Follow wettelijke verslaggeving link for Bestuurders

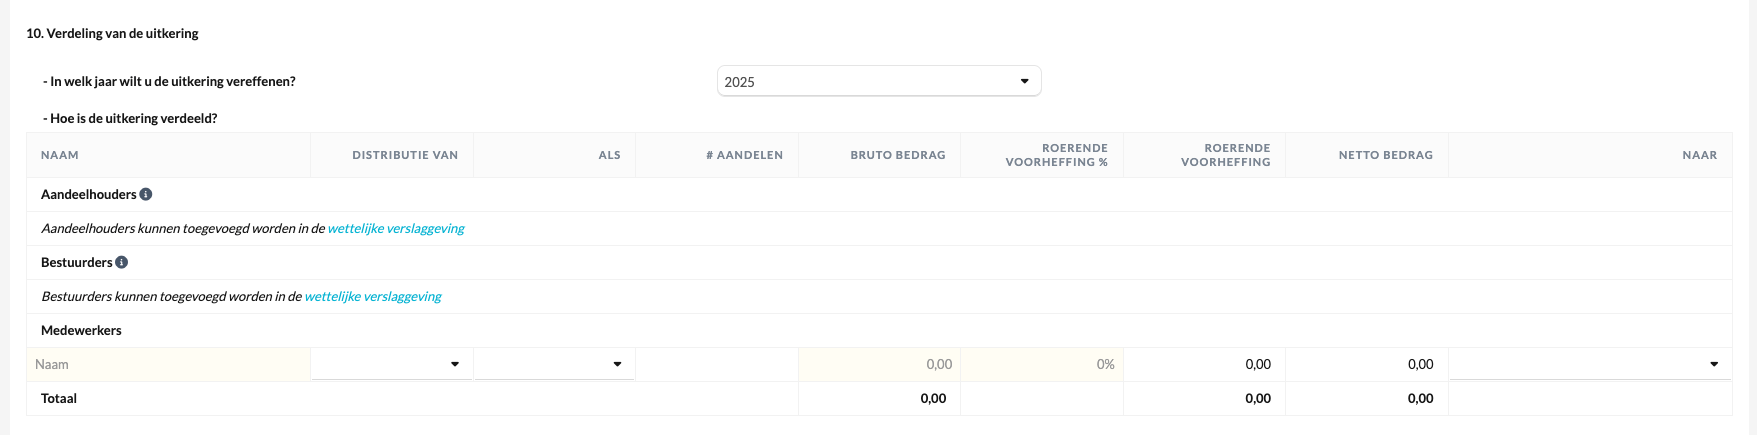[x=373, y=296]
